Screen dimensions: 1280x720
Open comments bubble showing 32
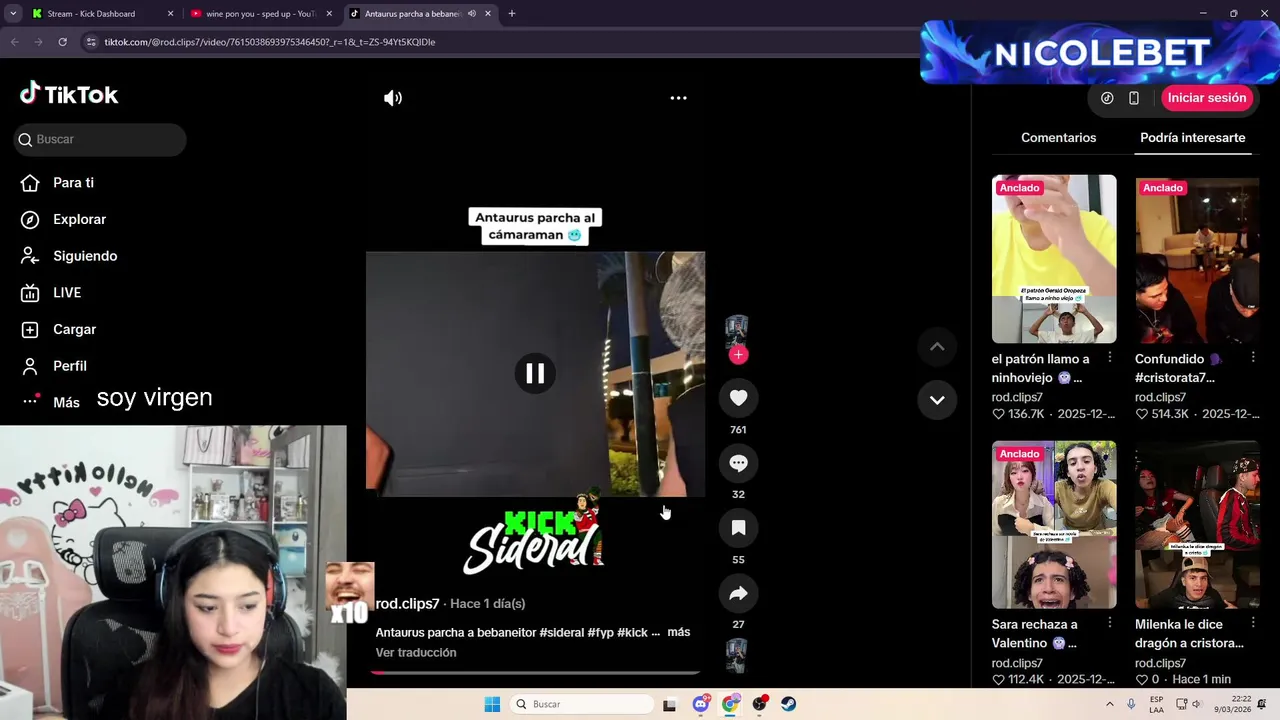738,463
